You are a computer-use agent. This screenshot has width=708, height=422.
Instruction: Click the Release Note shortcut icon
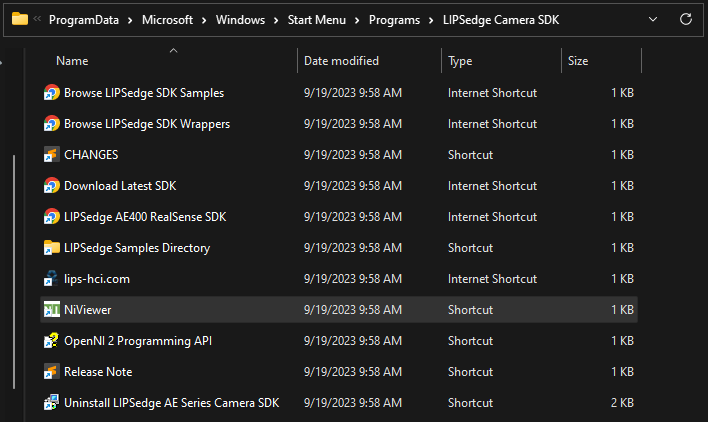coord(51,372)
